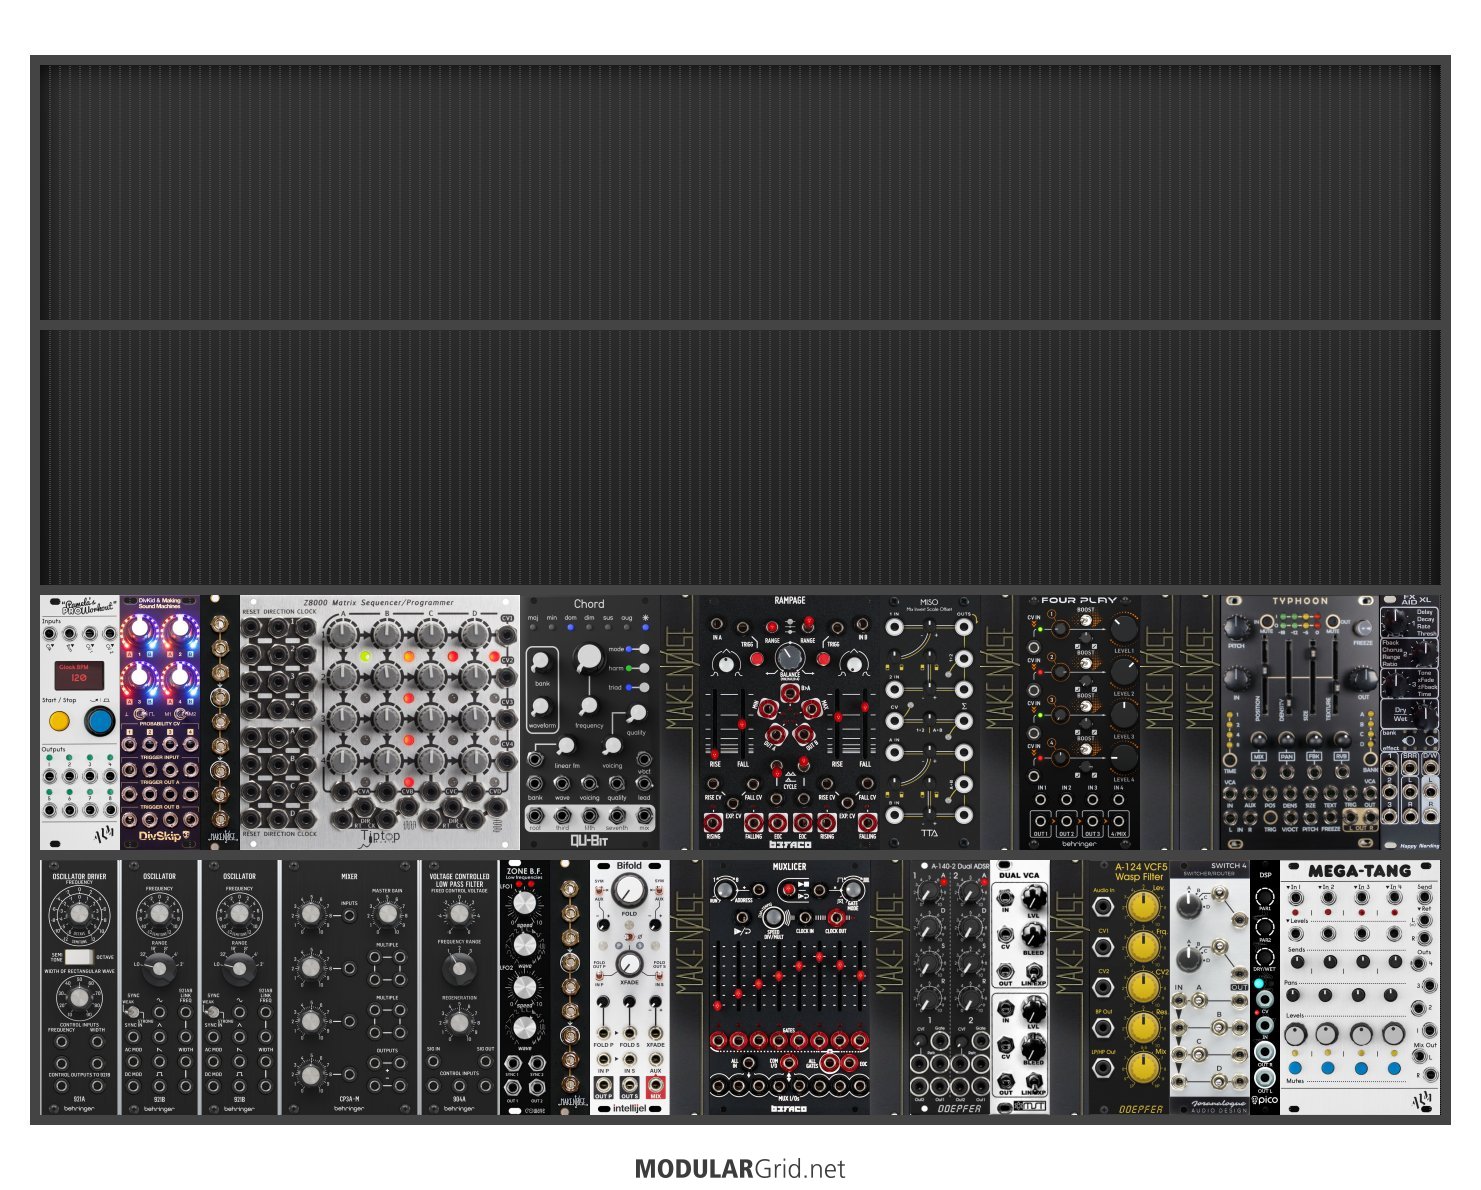This screenshot has height=1190, width=1481.
Task: Click the 4/MIX output jack on Four Play
Action: 1119,820
